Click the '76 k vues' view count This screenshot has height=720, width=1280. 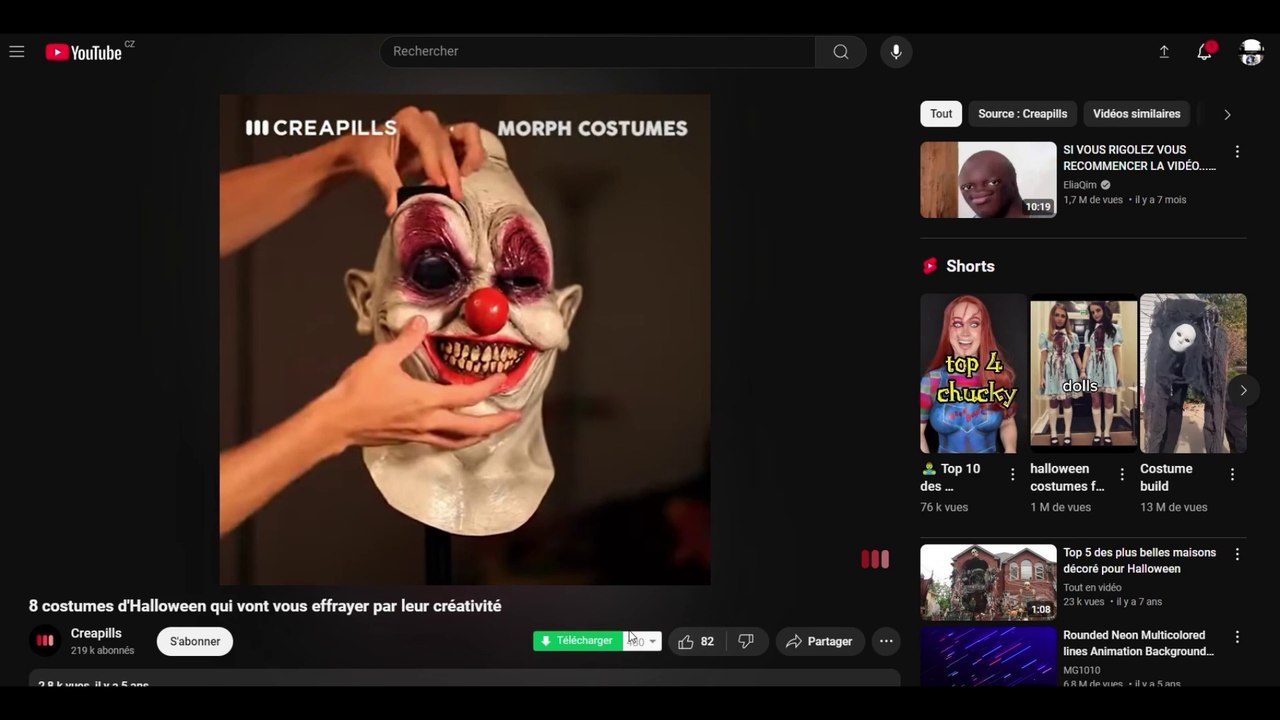944,507
